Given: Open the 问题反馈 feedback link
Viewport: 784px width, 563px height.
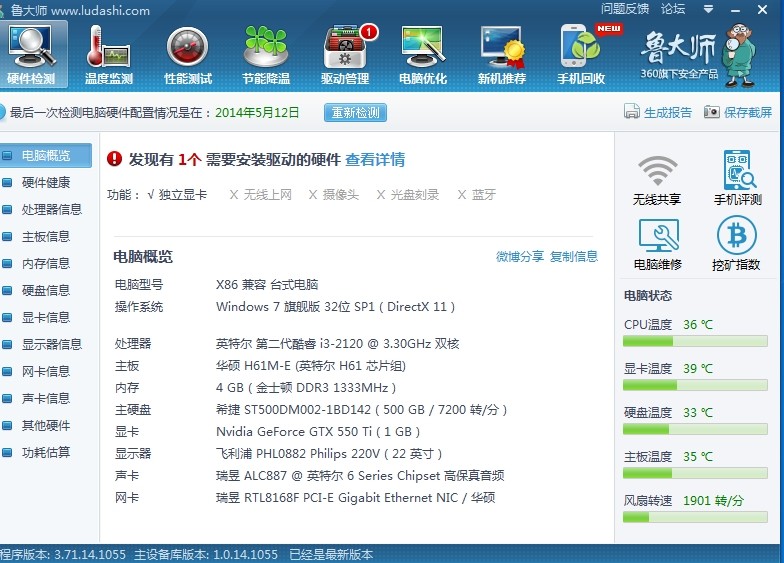Looking at the screenshot, I should tap(624, 9).
